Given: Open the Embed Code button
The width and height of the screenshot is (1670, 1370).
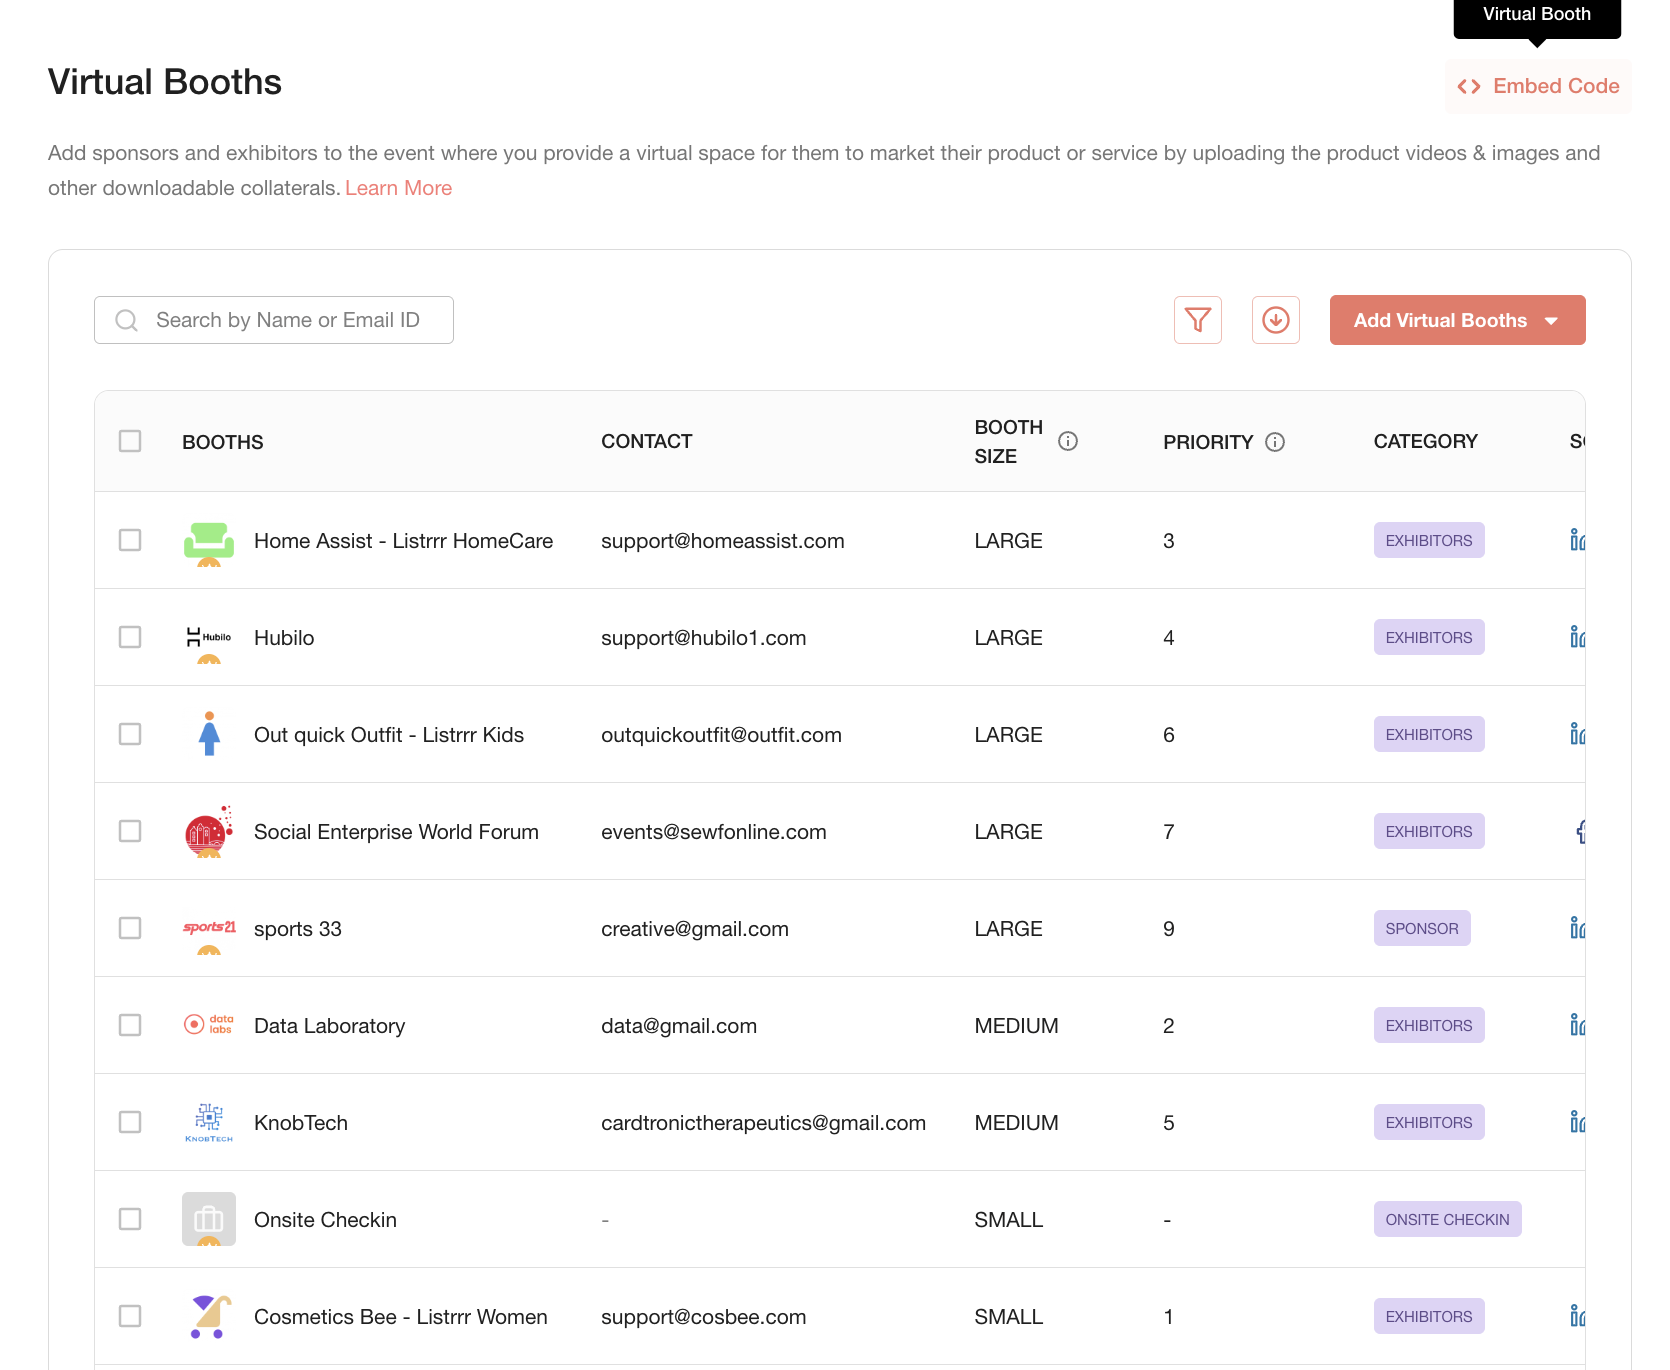Looking at the screenshot, I should click(1538, 86).
